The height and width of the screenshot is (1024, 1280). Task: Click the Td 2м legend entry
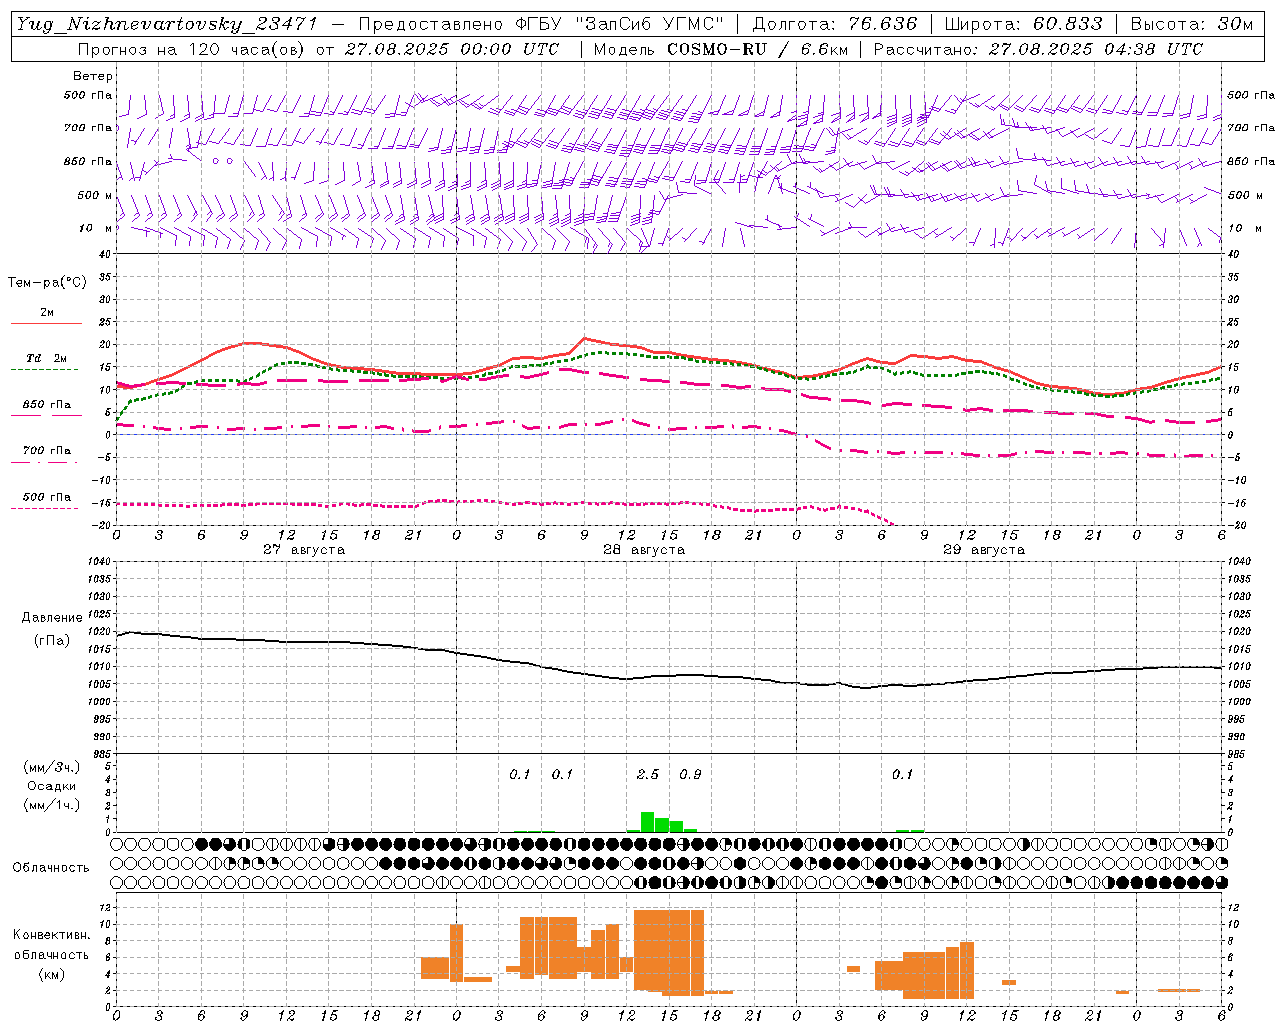click(47, 358)
